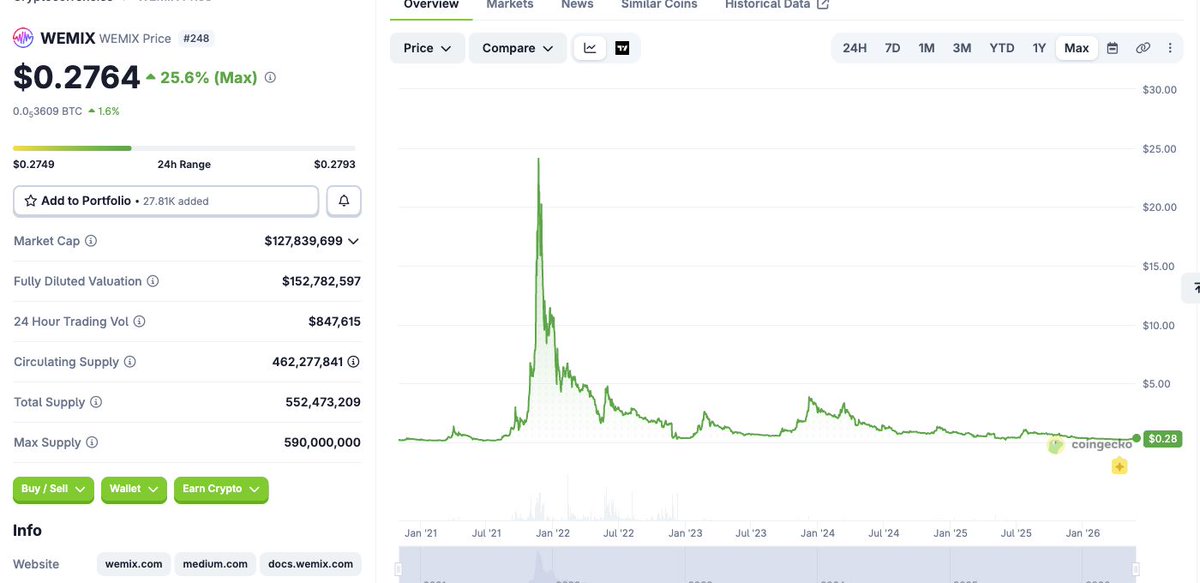Click the $0.2749 range low value

coord(34,164)
